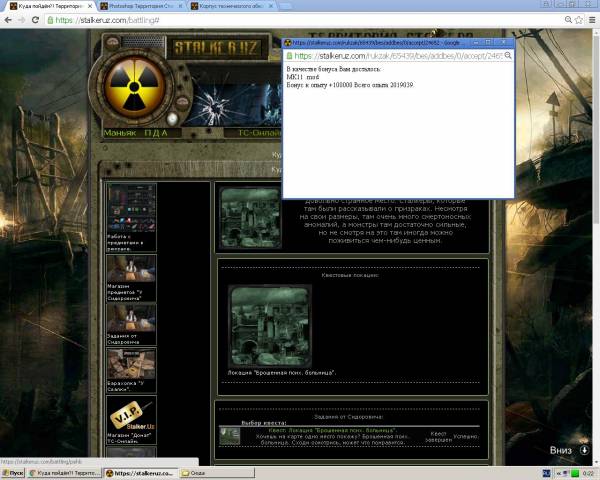Viewport: 600px width, 480px height.
Task: Click the V.I.P. Donat shop icon
Action: 131,415
